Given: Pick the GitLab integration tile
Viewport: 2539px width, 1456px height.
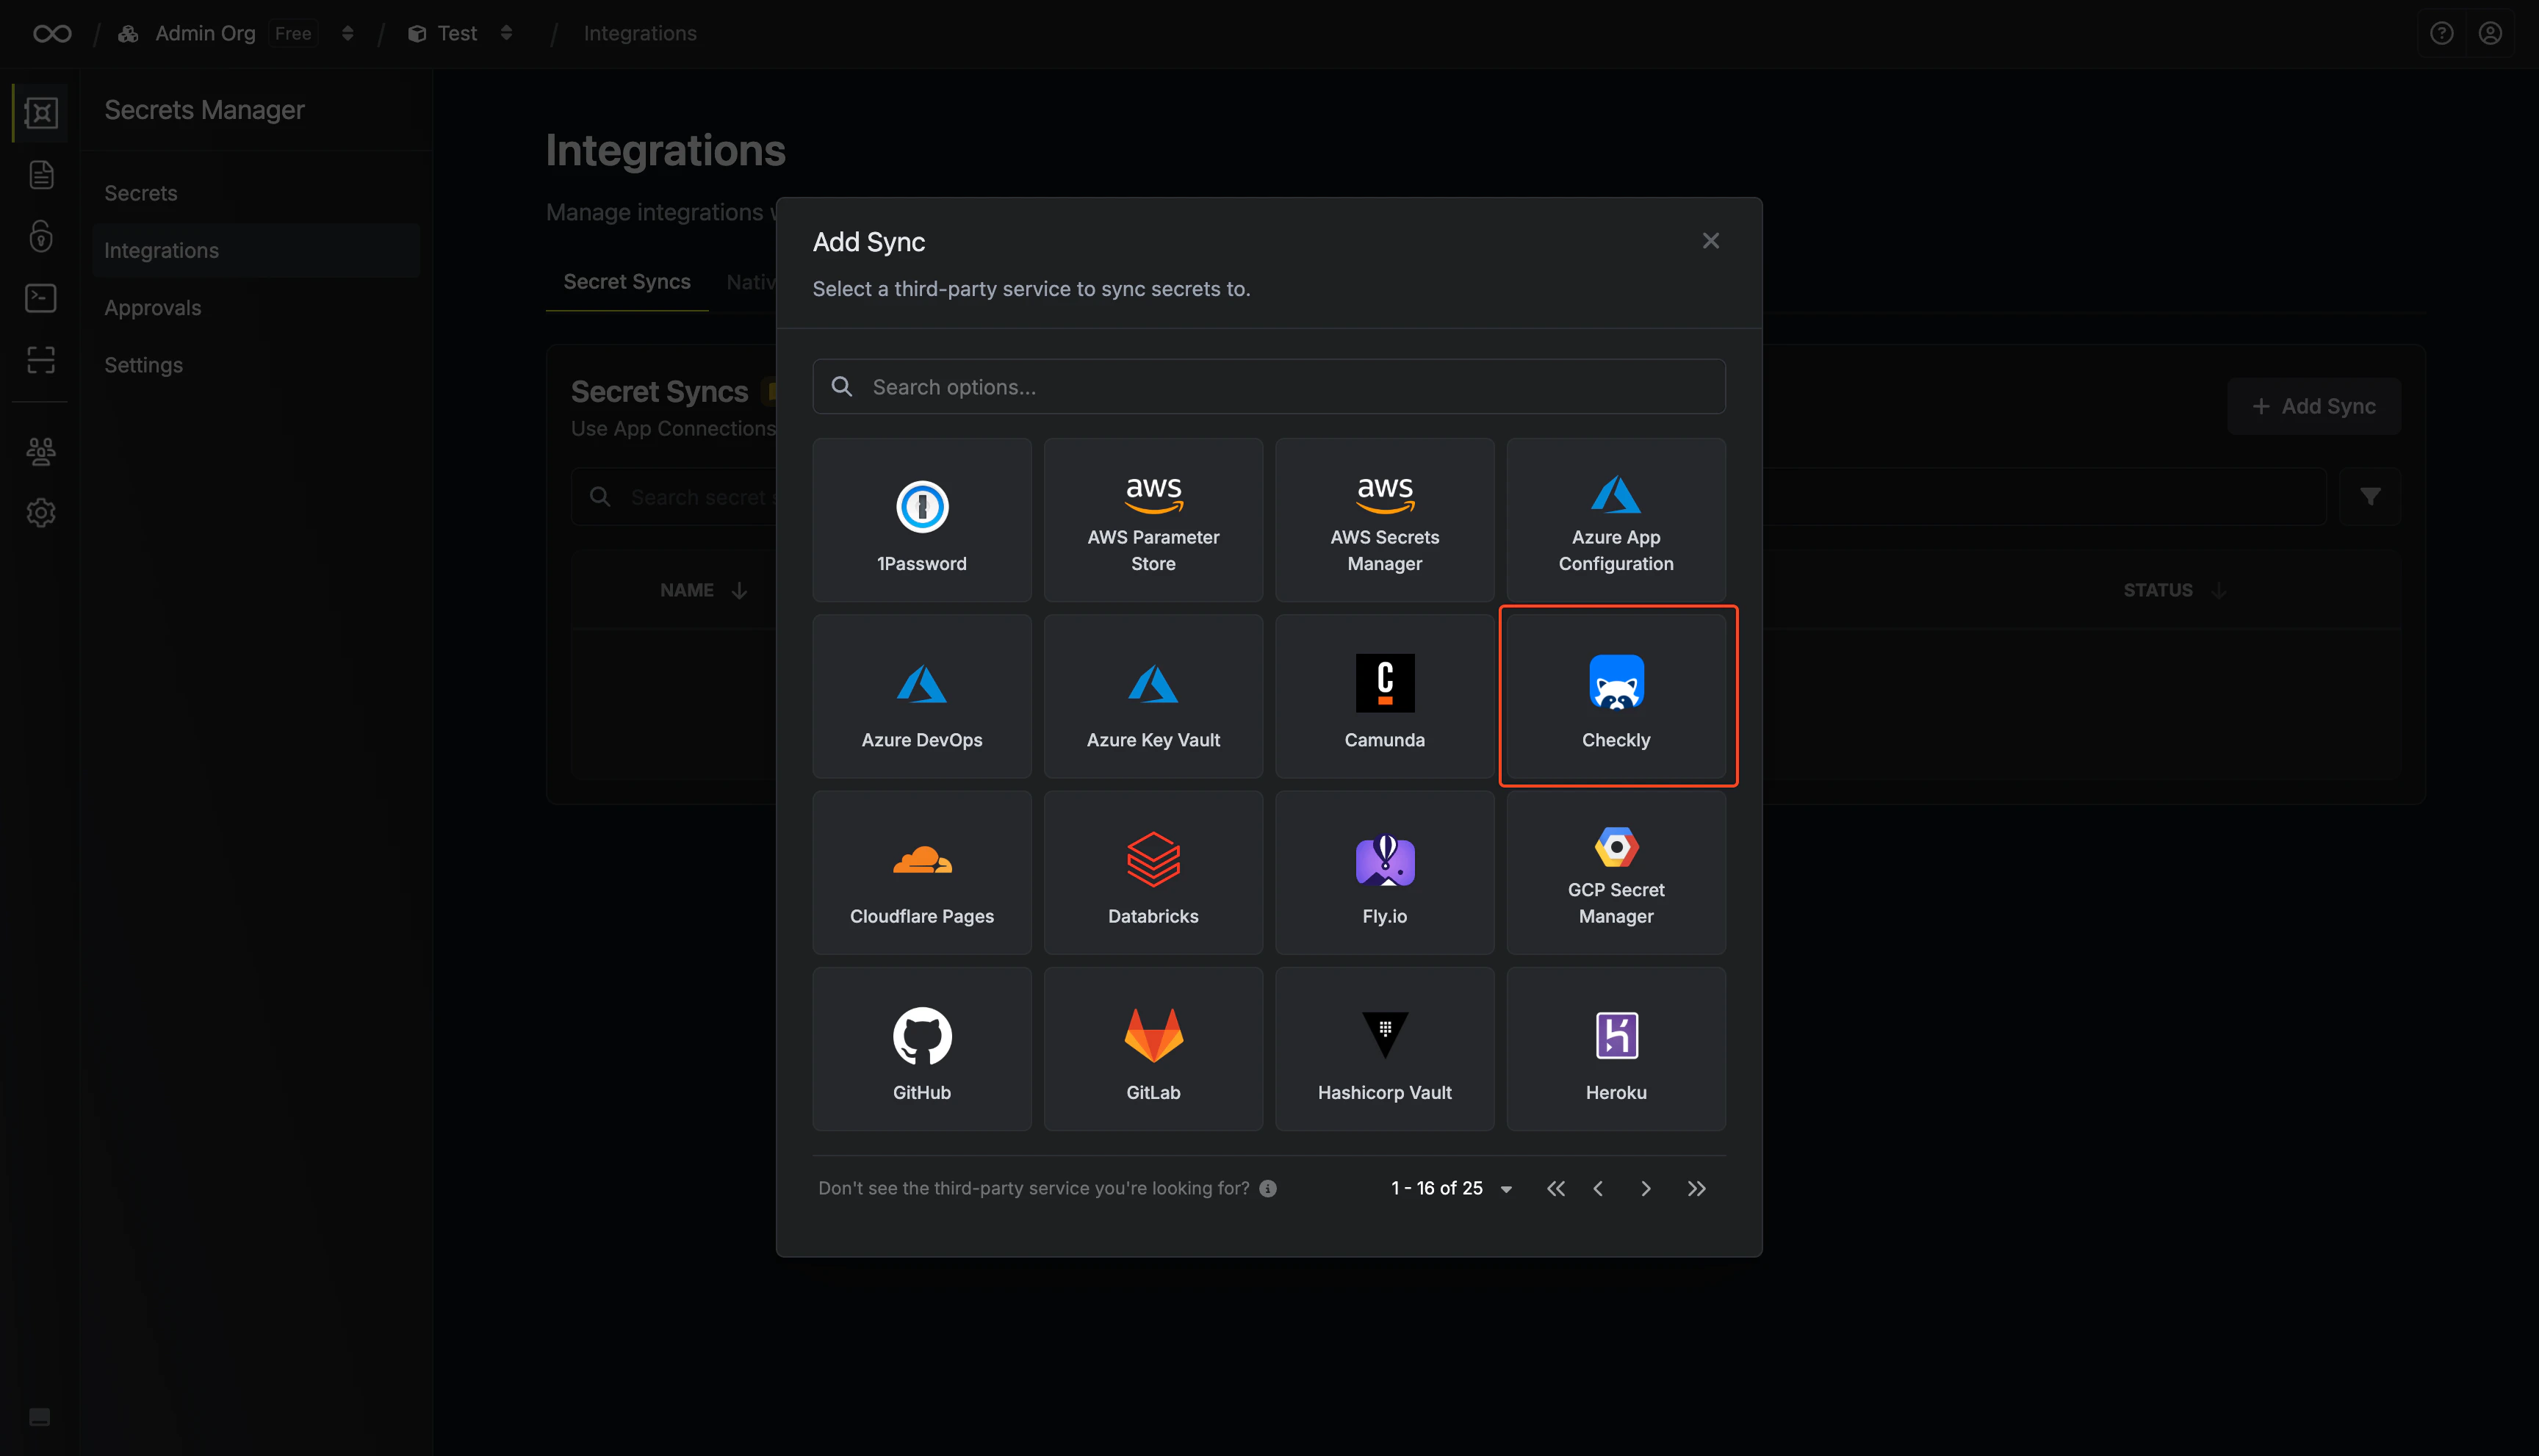Looking at the screenshot, I should point(1153,1049).
